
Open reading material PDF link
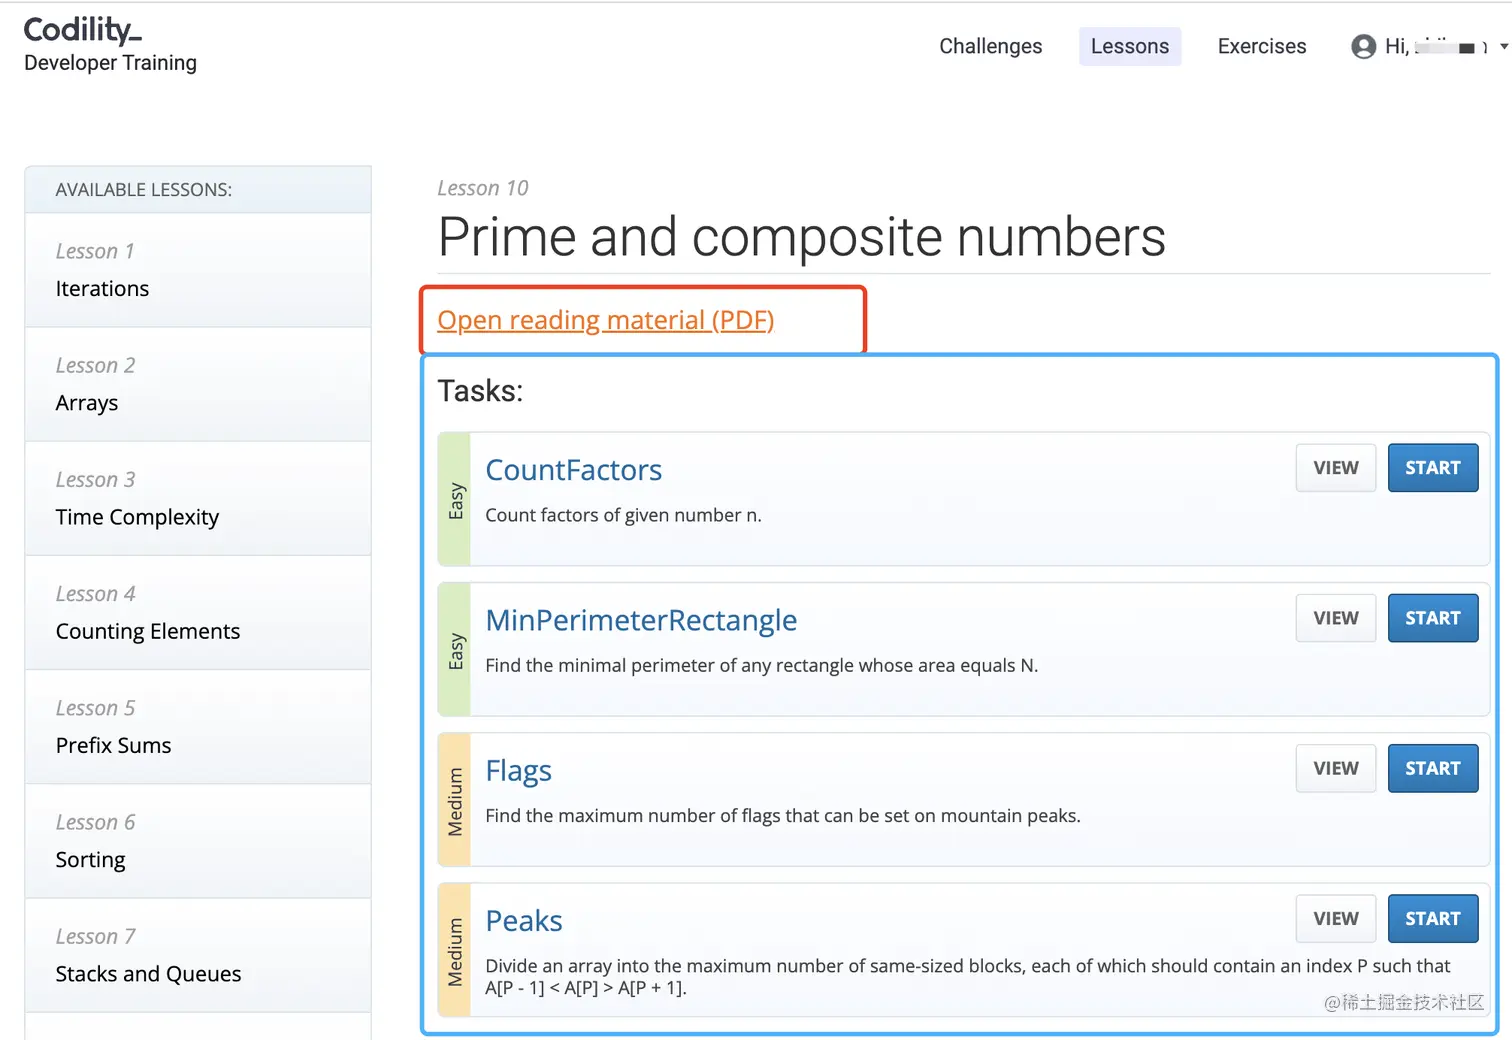click(x=605, y=320)
